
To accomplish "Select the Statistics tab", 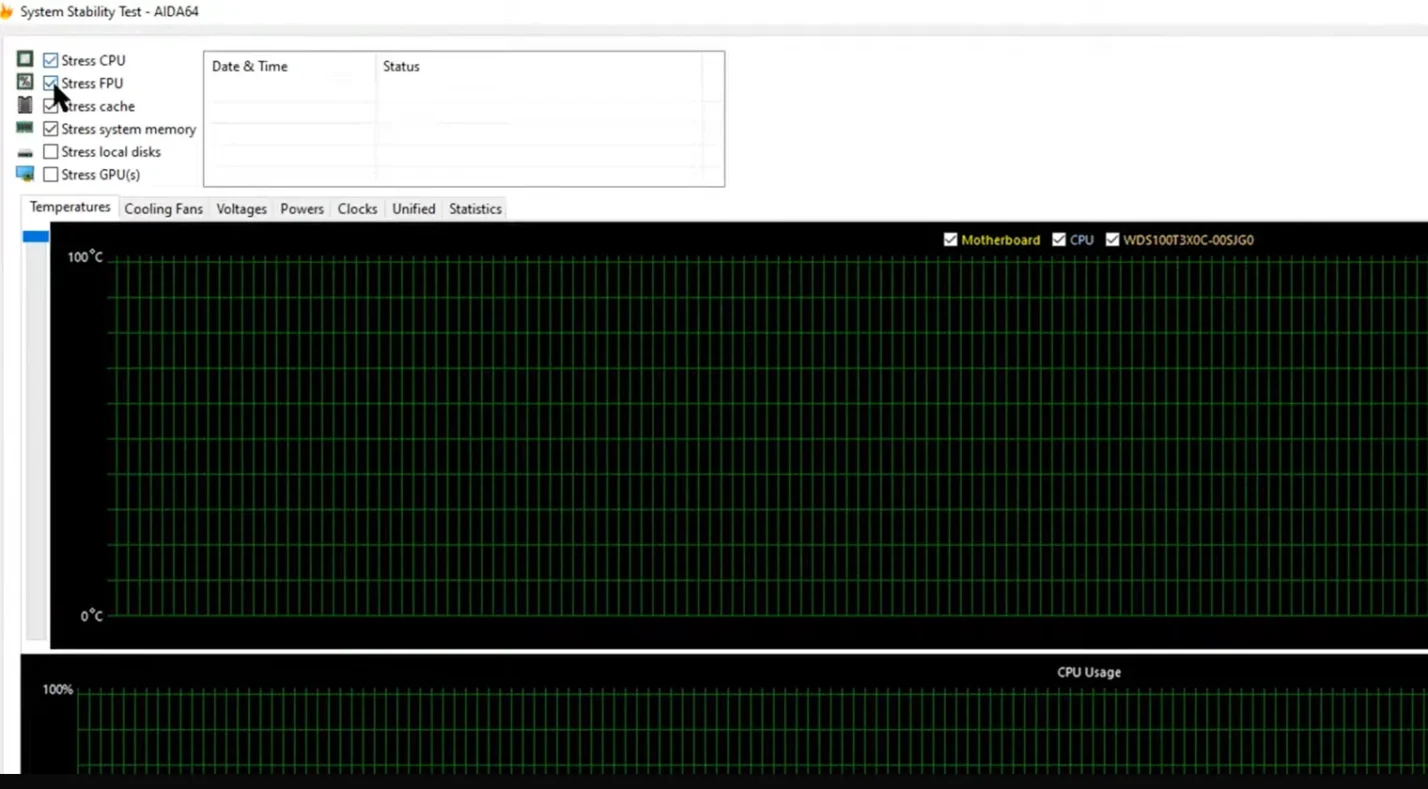I will (x=475, y=208).
